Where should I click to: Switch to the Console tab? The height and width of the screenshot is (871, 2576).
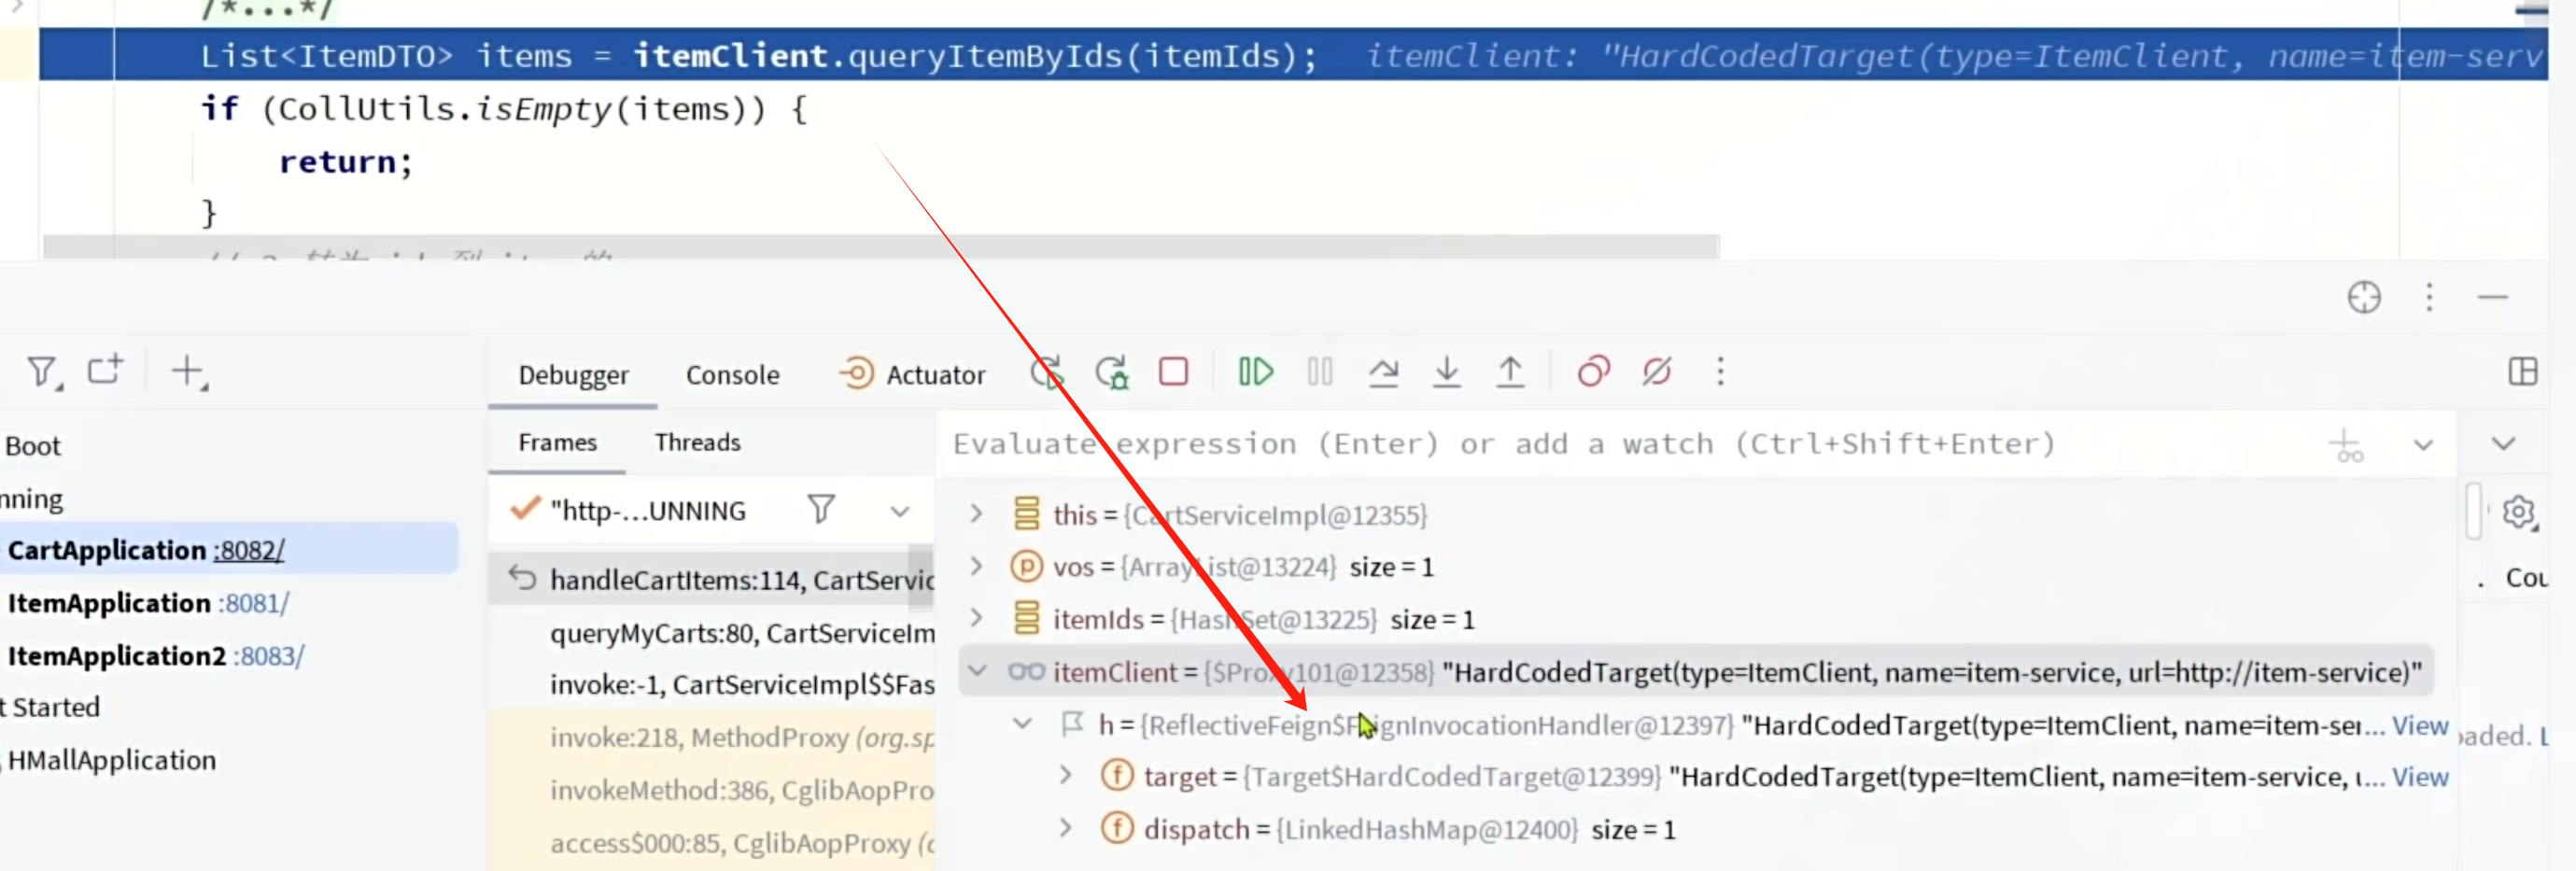732,375
